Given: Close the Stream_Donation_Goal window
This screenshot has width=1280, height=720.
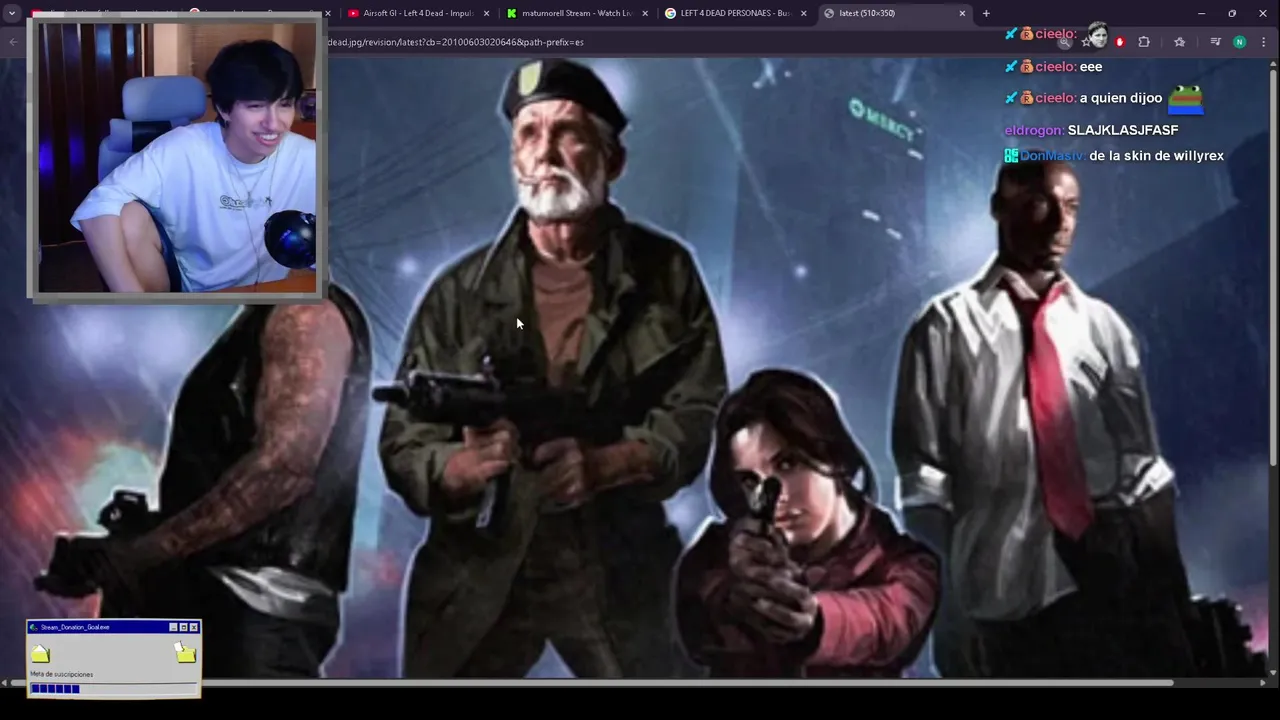Looking at the screenshot, I should tap(194, 627).
